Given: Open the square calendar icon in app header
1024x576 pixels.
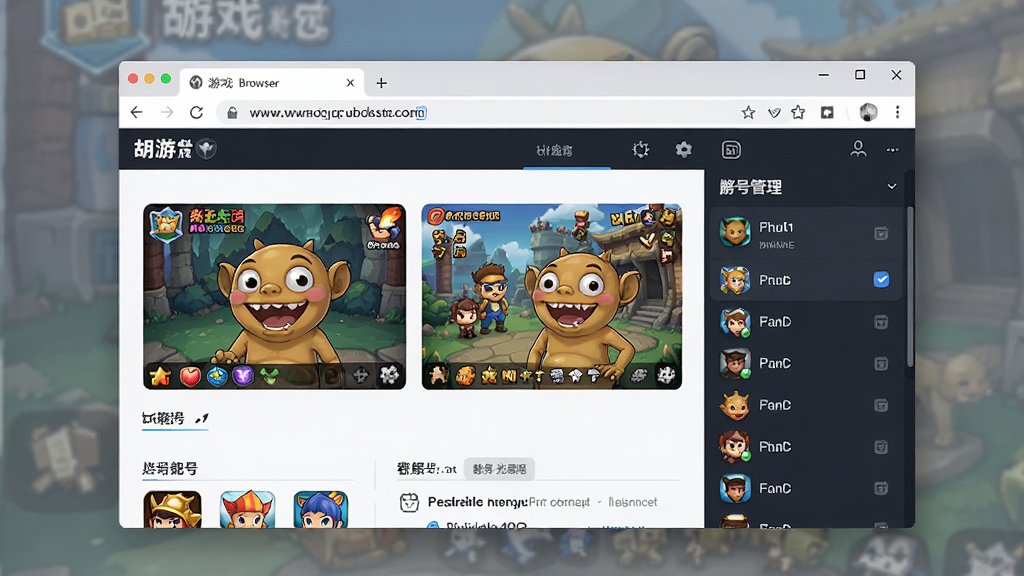Looking at the screenshot, I should (731, 150).
